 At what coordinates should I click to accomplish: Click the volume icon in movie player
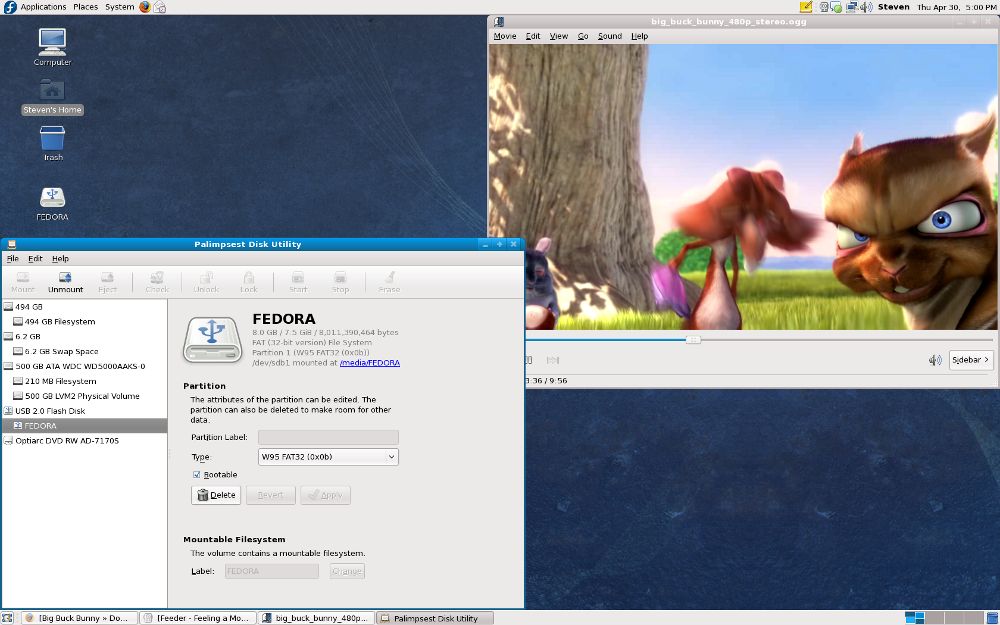click(x=935, y=360)
